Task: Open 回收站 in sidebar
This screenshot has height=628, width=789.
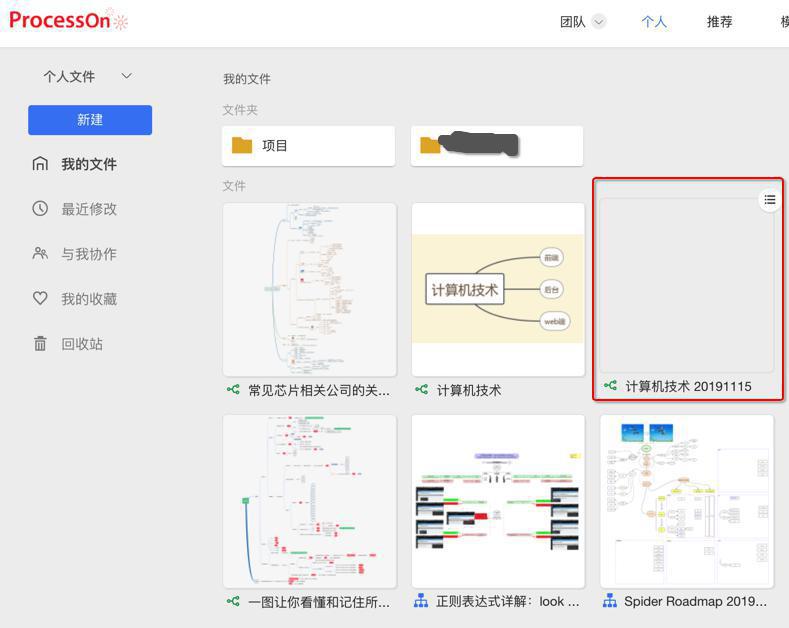Action: click(x=82, y=344)
